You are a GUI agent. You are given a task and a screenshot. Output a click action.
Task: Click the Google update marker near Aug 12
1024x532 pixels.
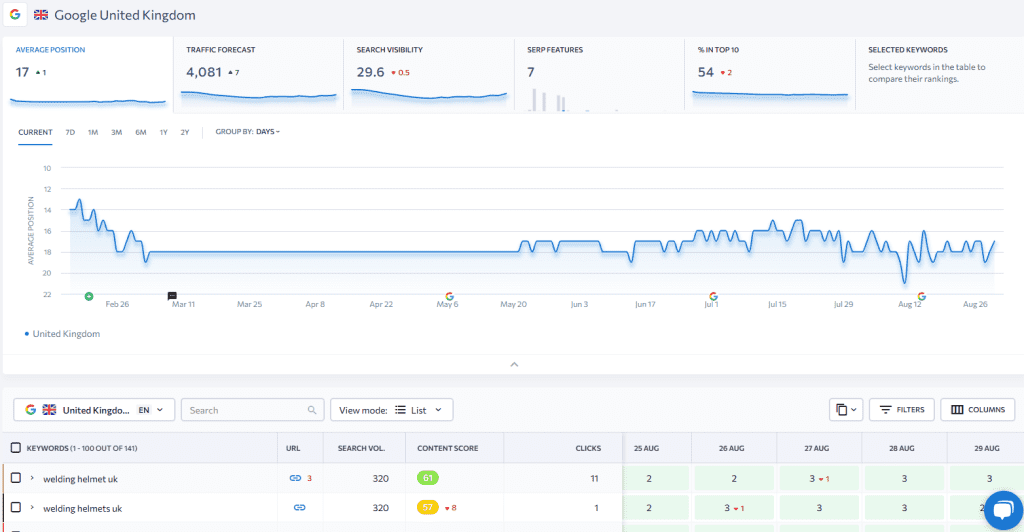(921, 296)
